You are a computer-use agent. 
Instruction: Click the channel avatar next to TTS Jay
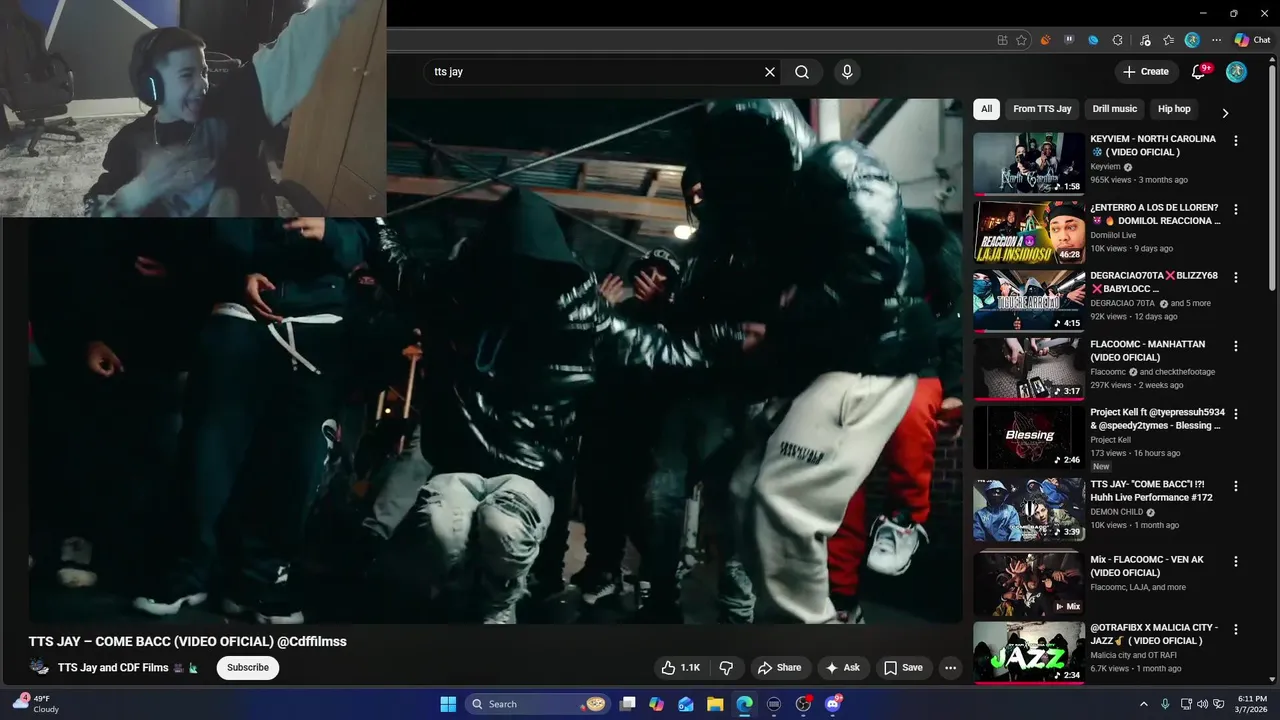click(x=39, y=667)
